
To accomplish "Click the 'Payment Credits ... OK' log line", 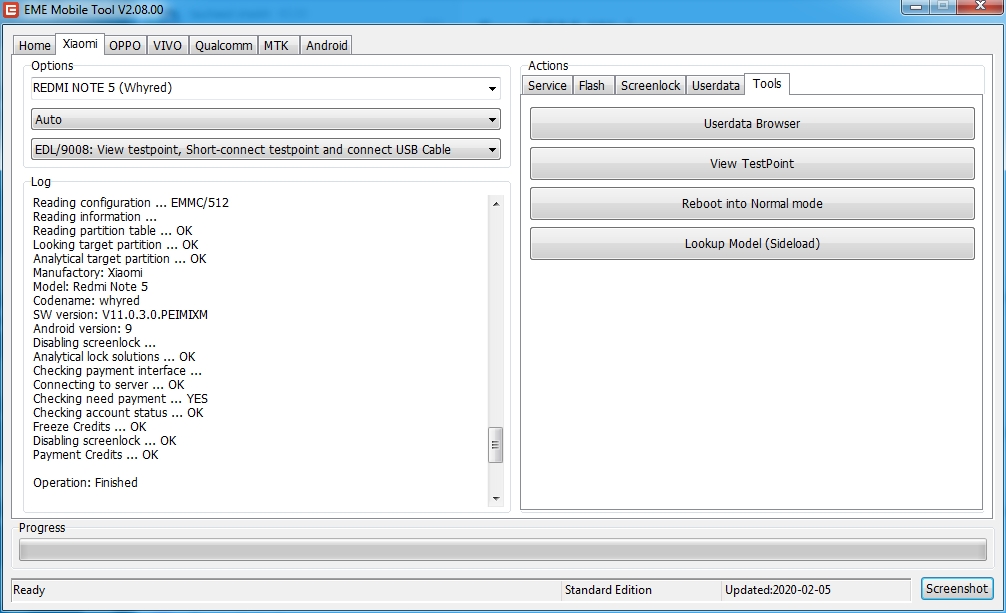I will pos(96,454).
